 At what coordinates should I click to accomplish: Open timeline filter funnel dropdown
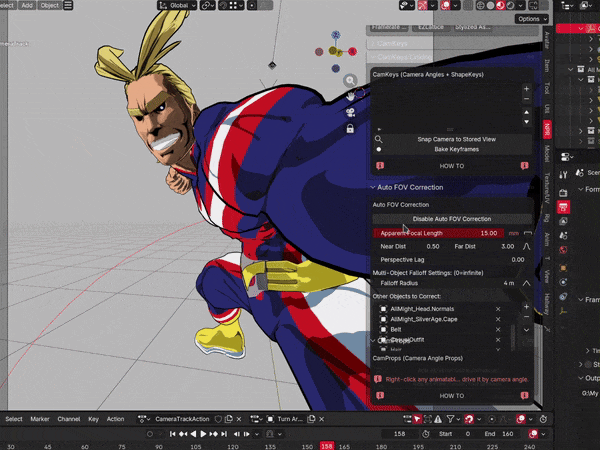(453, 419)
